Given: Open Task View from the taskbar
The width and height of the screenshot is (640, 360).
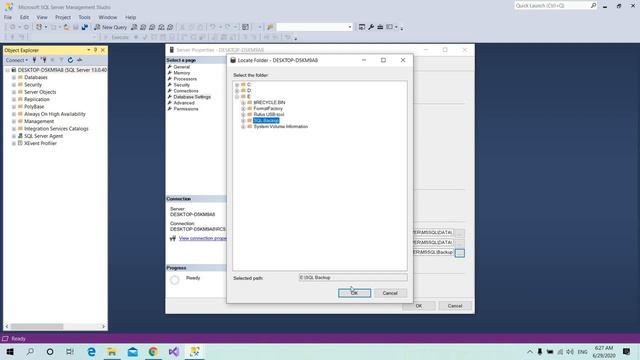Looking at the screenshot, I should click(70, 351).
